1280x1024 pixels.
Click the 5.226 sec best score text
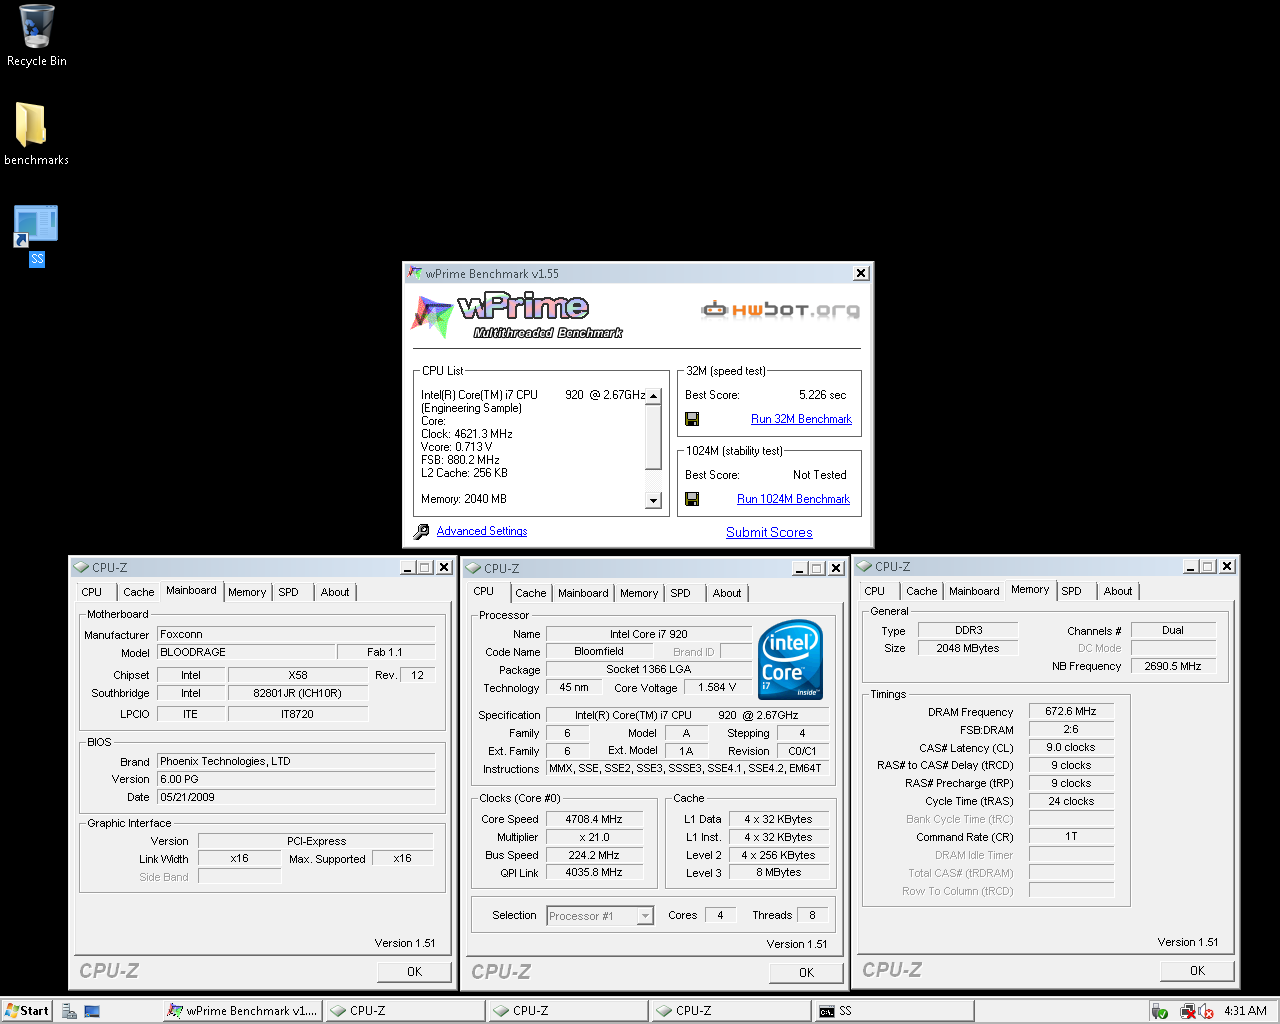[822, 395]
